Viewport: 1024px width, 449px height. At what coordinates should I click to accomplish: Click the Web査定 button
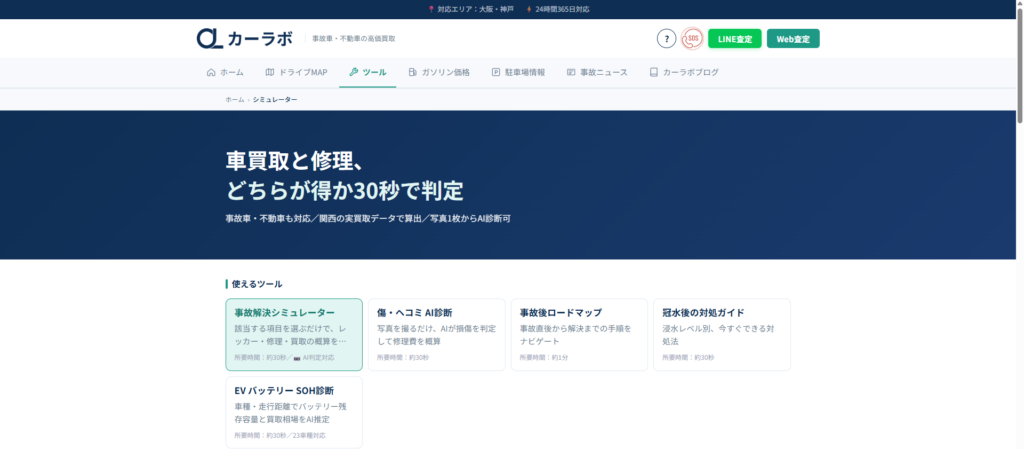(793, 39)
